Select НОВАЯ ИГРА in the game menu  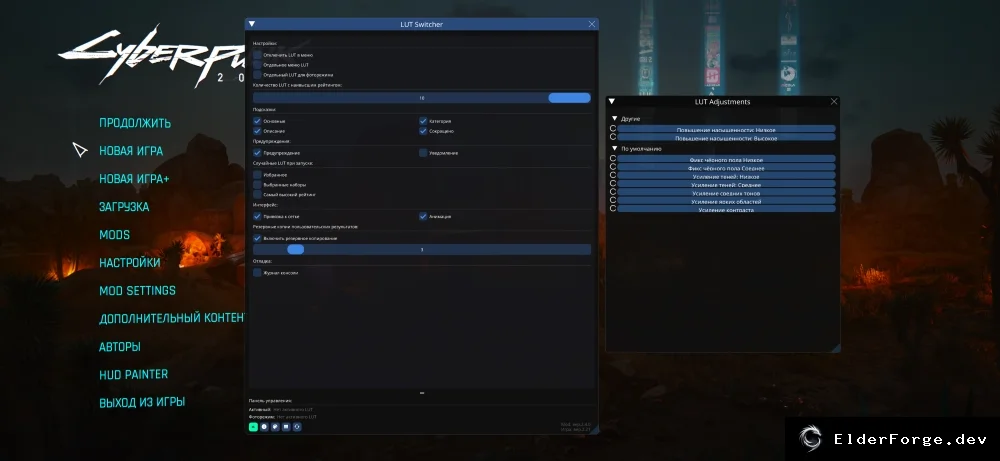131,151
